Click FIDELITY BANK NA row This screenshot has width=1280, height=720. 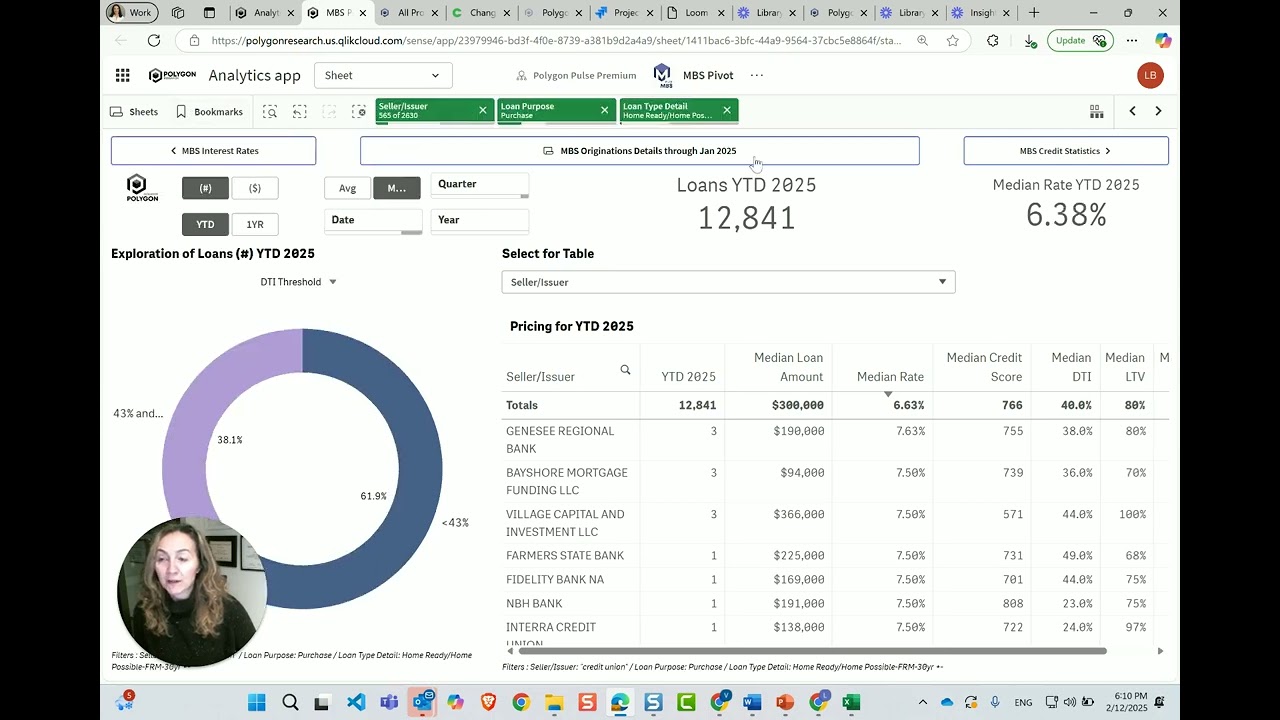coord(835,580)
